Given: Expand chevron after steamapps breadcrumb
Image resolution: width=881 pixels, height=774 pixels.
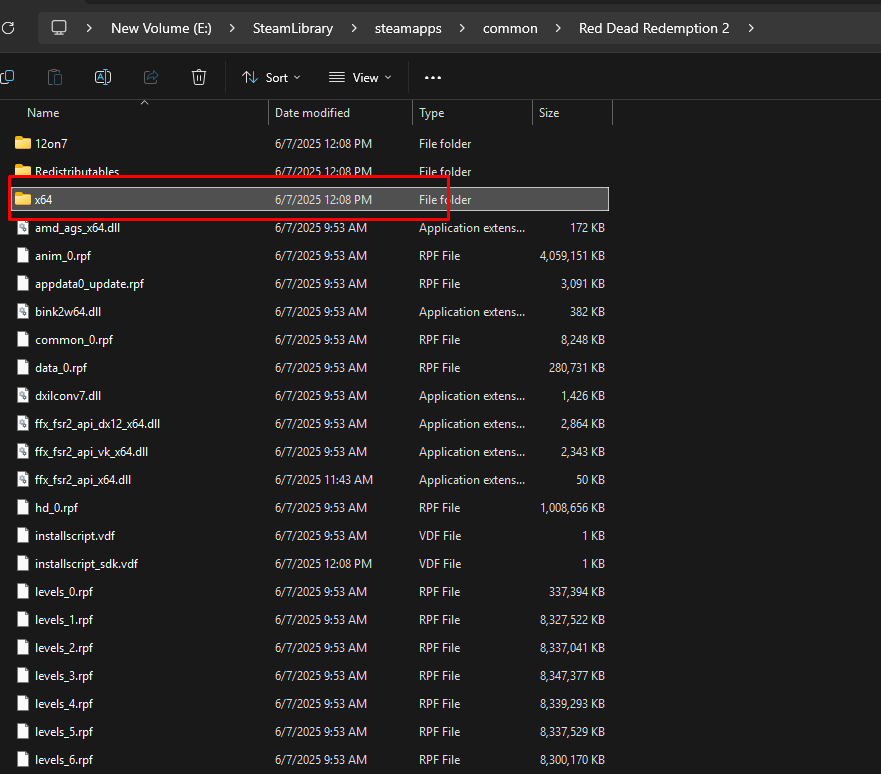Looking at the screenshot, I should pyautogui.click(x=462, y=28).
